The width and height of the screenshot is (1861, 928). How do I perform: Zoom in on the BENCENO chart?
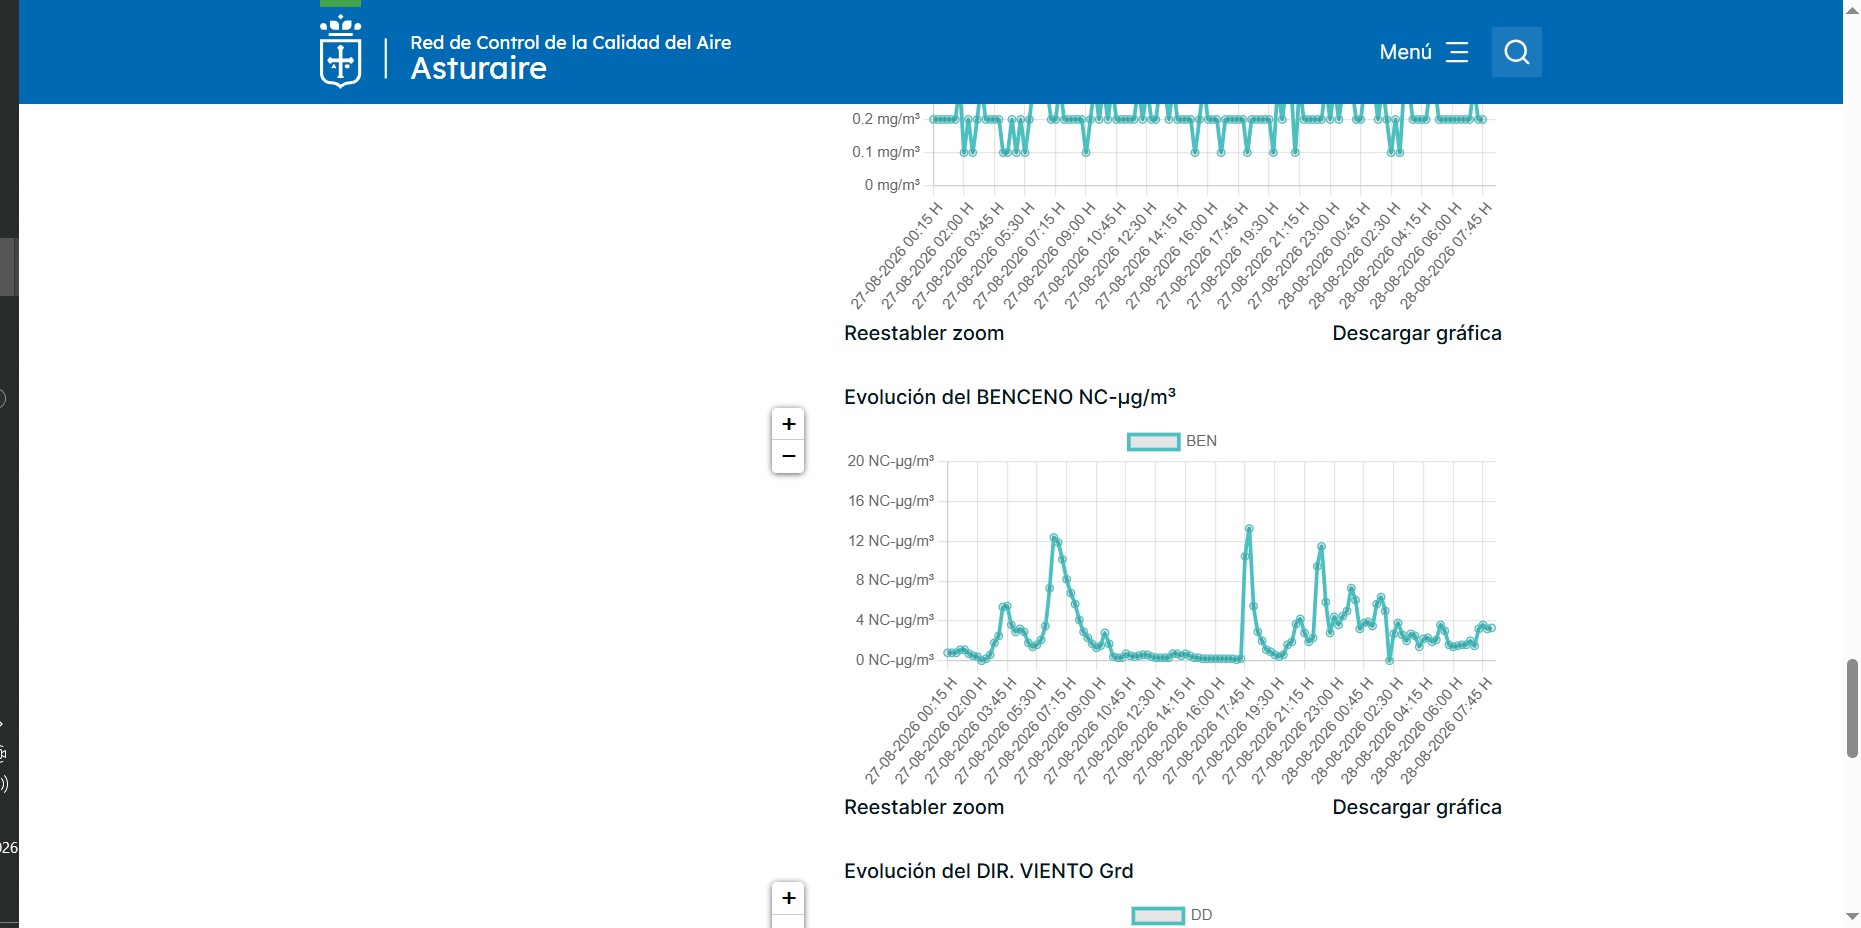click(x=788, y=424)
